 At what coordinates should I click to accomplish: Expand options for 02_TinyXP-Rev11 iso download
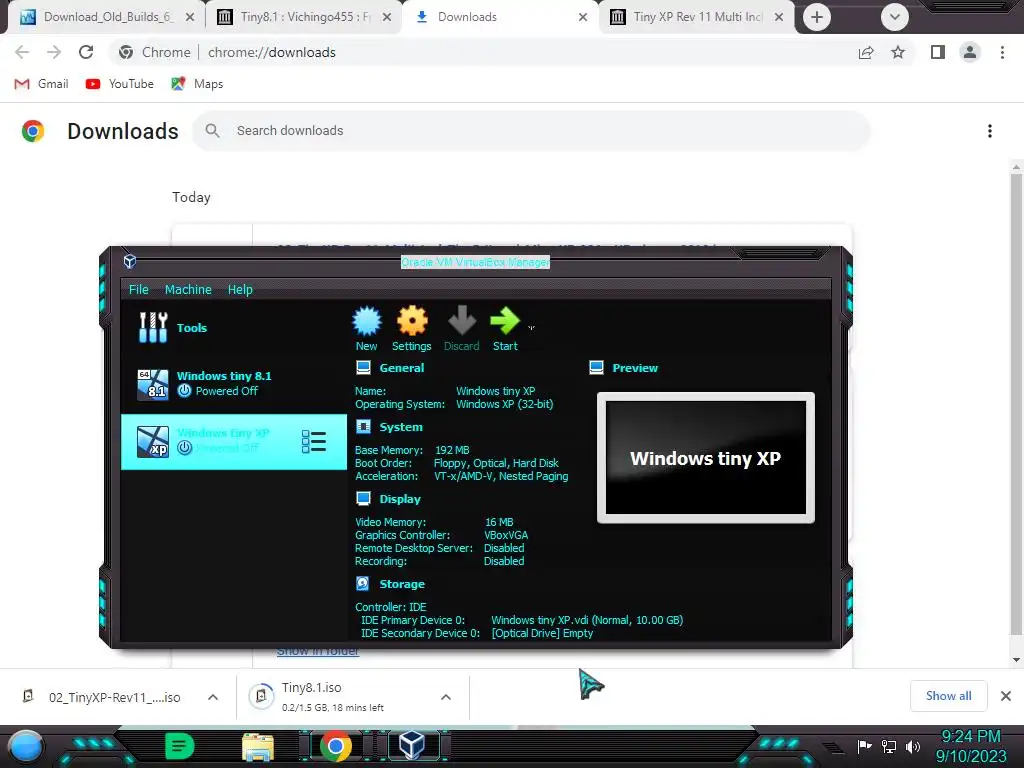(x=213, y=697)
